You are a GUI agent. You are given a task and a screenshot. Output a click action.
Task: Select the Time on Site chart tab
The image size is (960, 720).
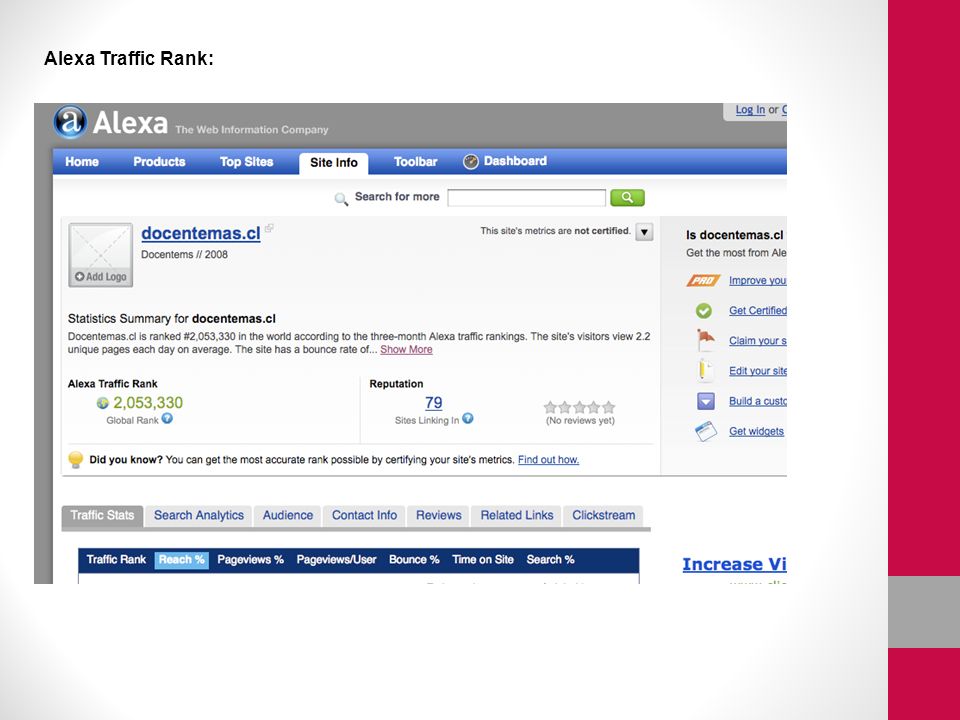click(x=482, y=560)
